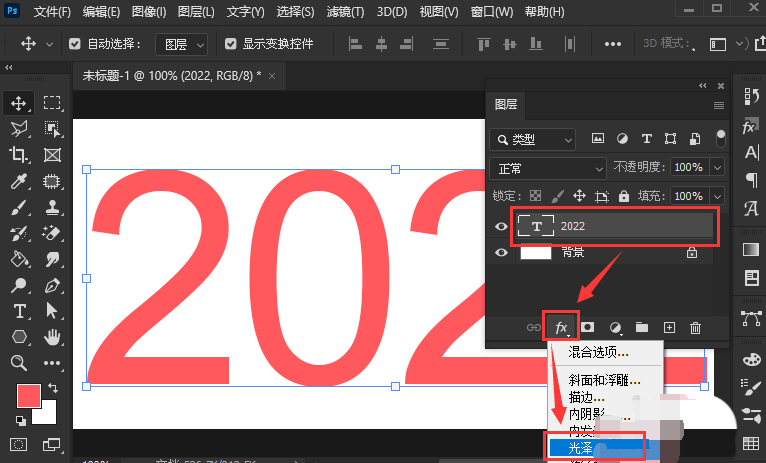Click the fx layer style button
This screenshot has height=463, width=766.
[x=561, y=327]
